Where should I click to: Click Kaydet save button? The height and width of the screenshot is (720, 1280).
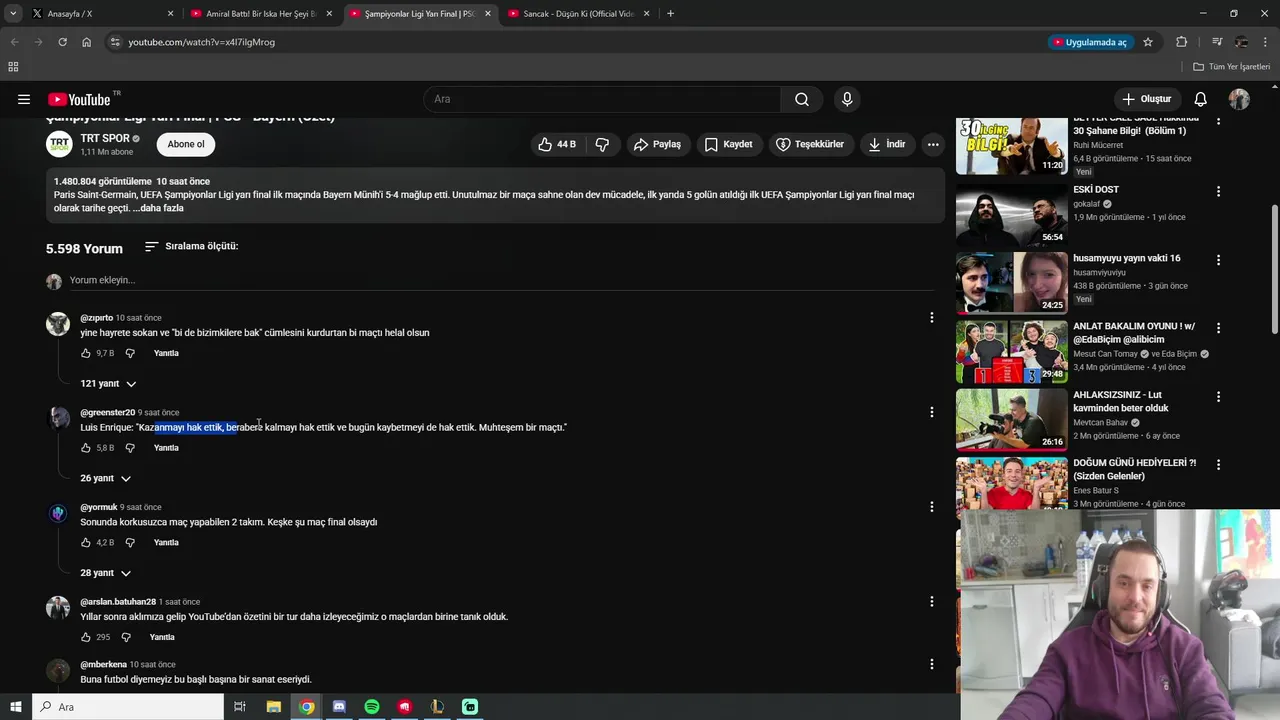pos(728,144)
